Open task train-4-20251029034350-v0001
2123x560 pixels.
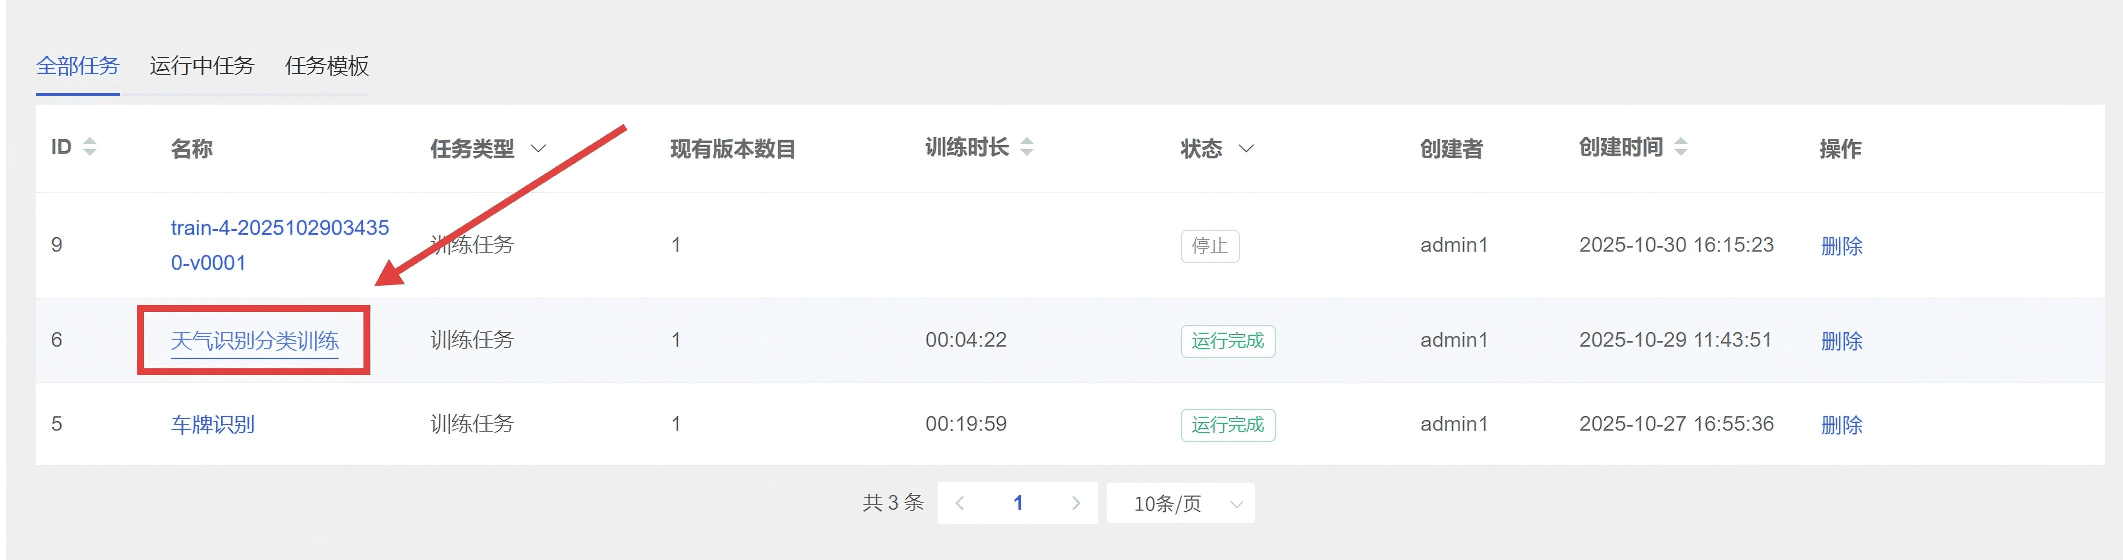tap(279, 245)
